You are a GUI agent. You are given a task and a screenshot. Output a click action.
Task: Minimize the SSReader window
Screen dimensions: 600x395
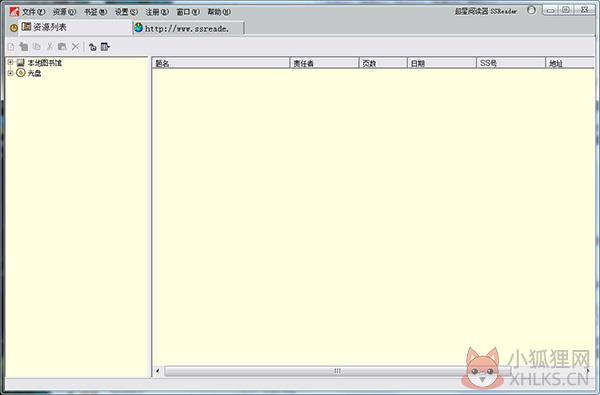551,10
